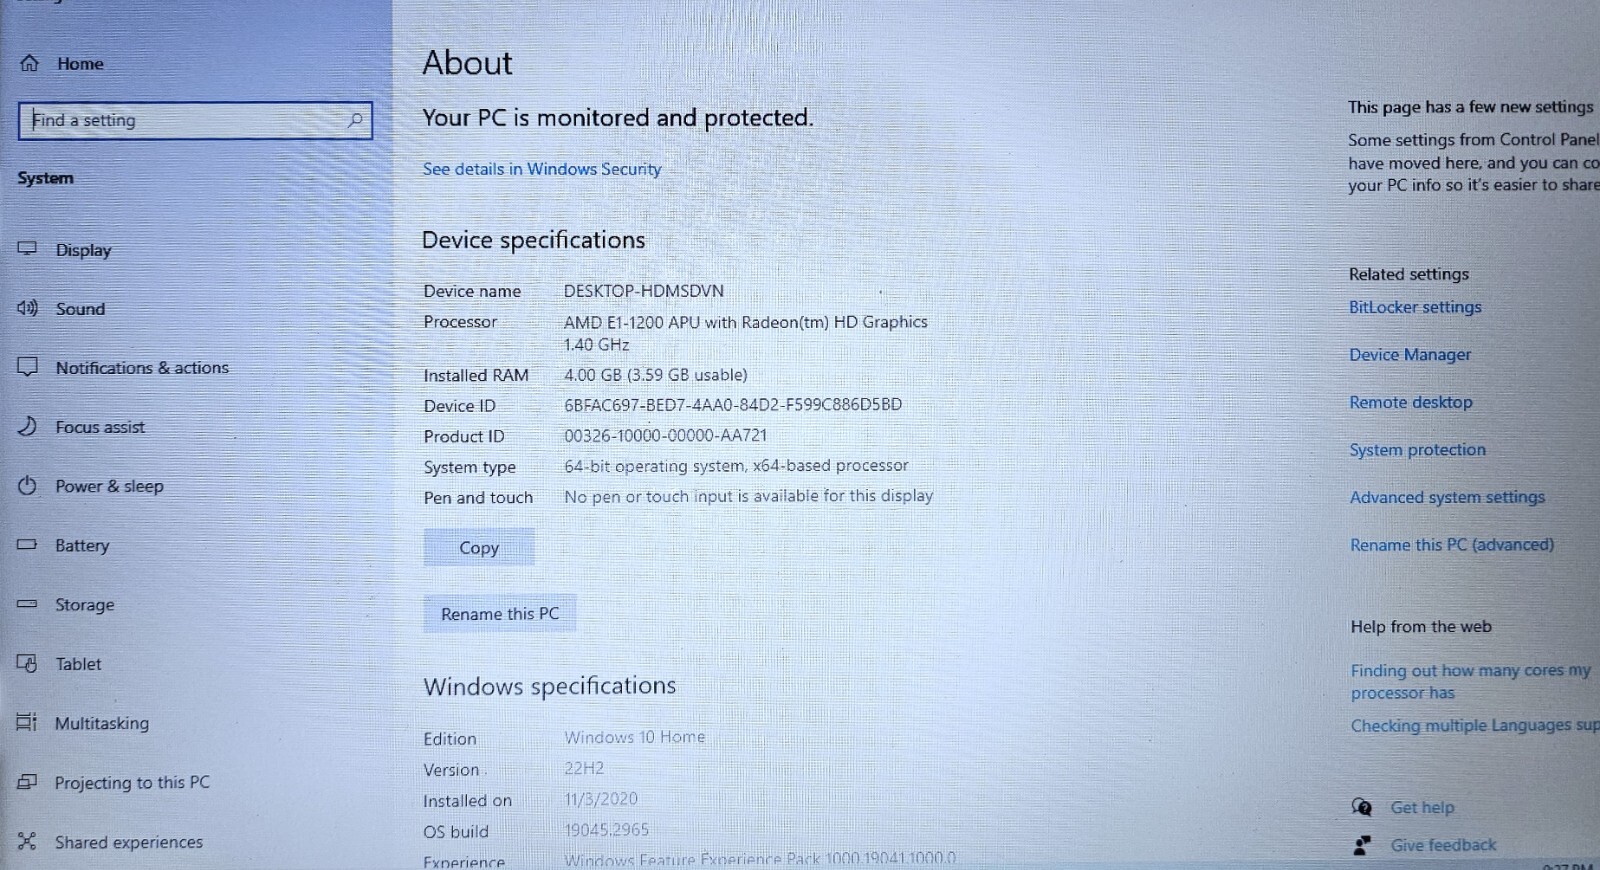
Task: Open BitLocker settings link
Action: click(1415, 307)
